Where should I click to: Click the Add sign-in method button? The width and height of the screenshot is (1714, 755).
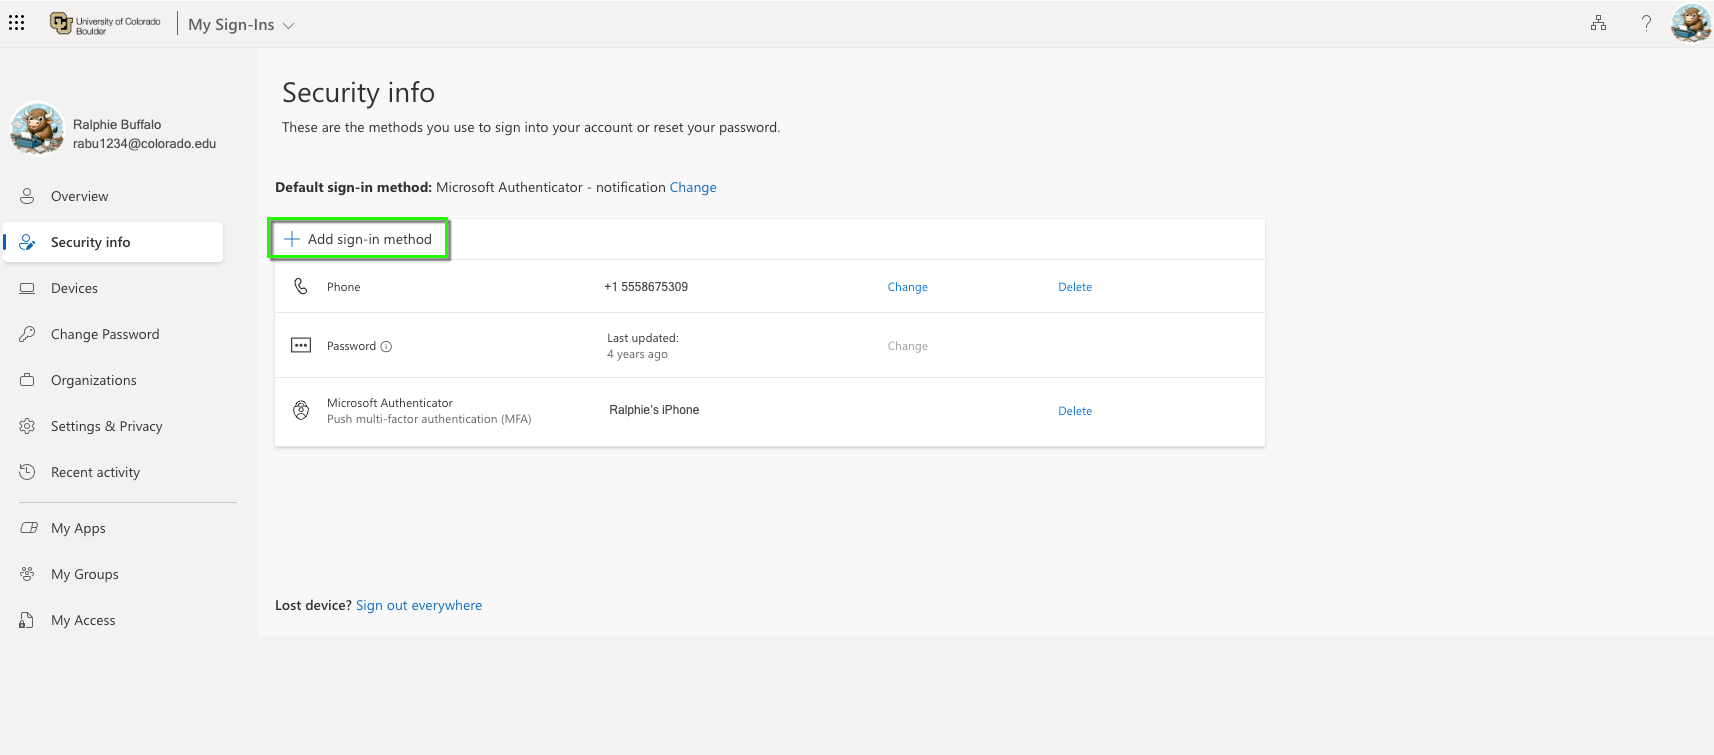click(x=359, y=239)
